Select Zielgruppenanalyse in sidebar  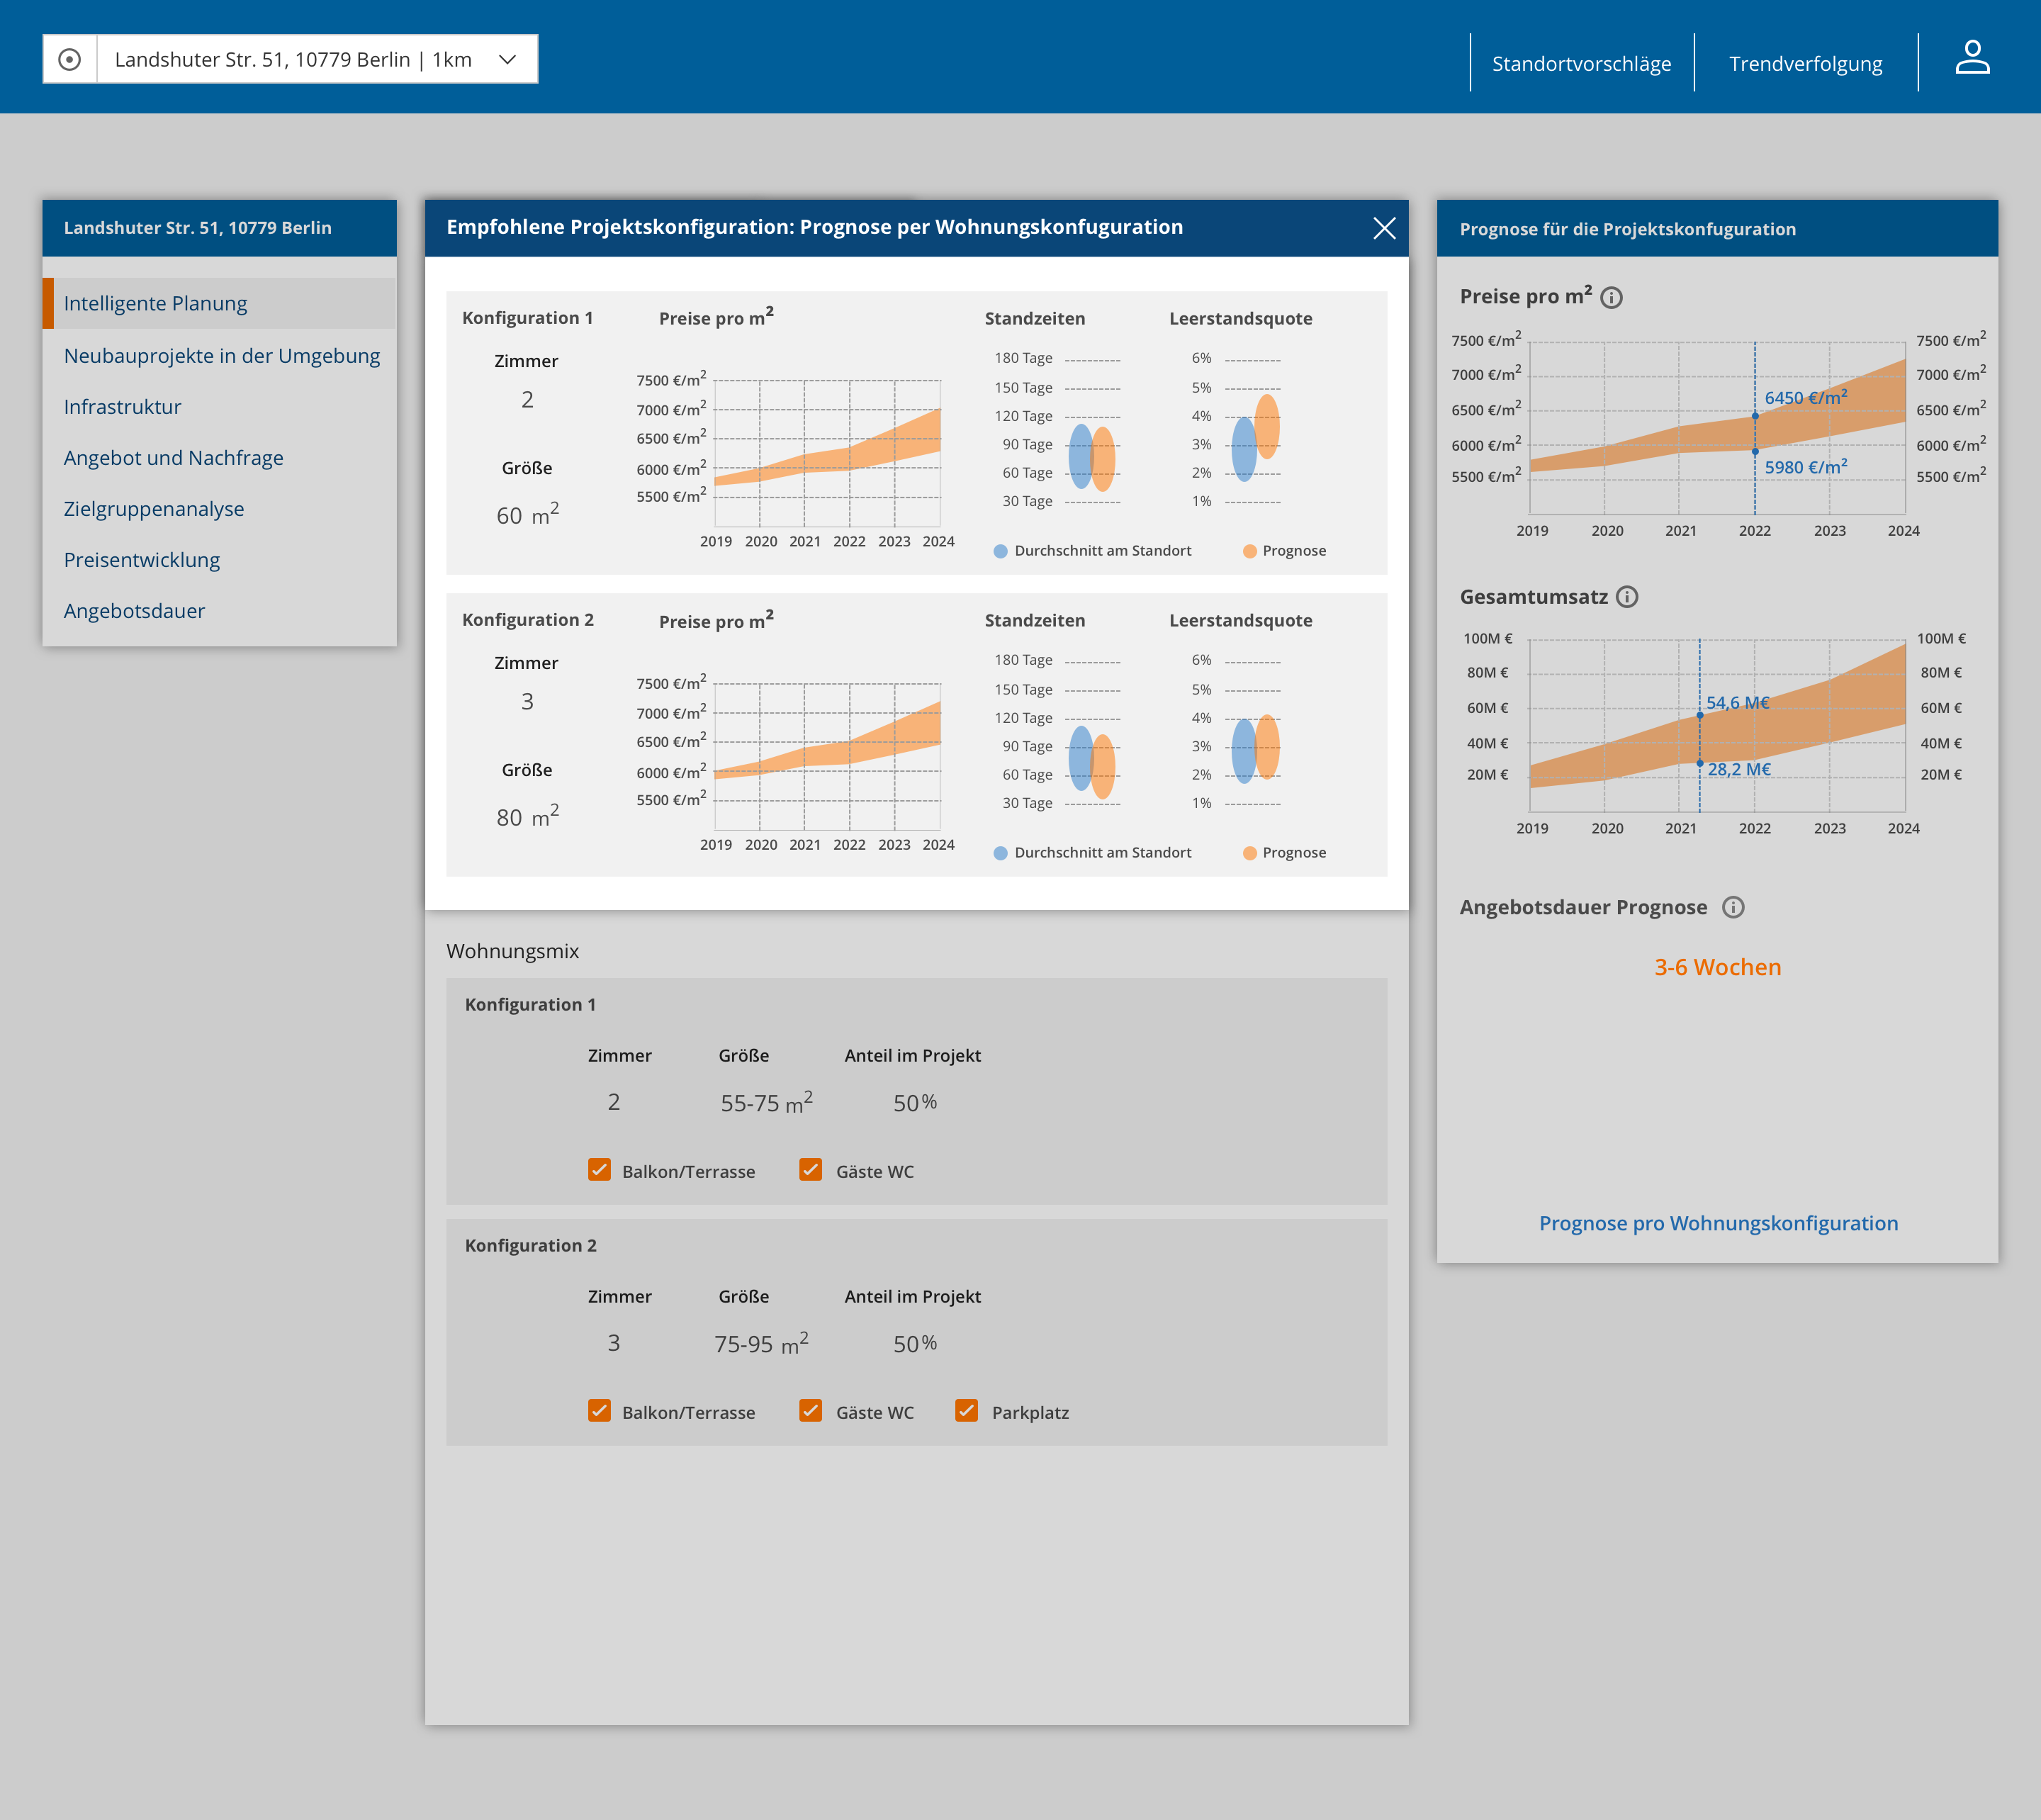(154, 508)
